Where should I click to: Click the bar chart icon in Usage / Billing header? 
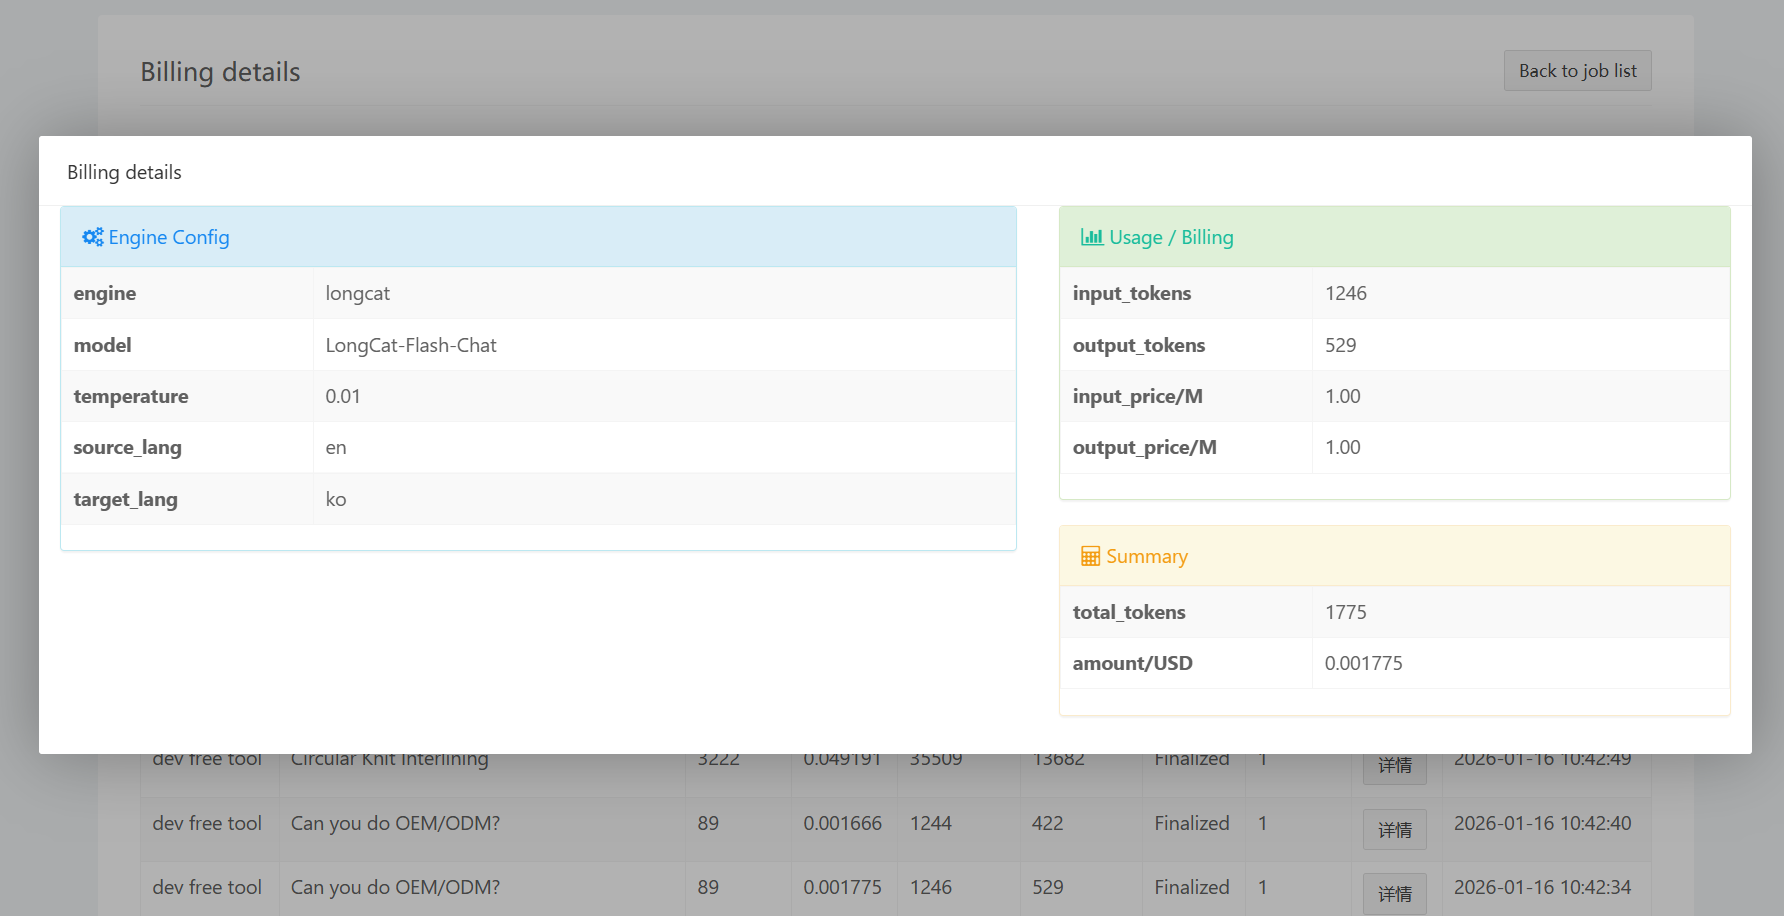tap(1091, 237)
